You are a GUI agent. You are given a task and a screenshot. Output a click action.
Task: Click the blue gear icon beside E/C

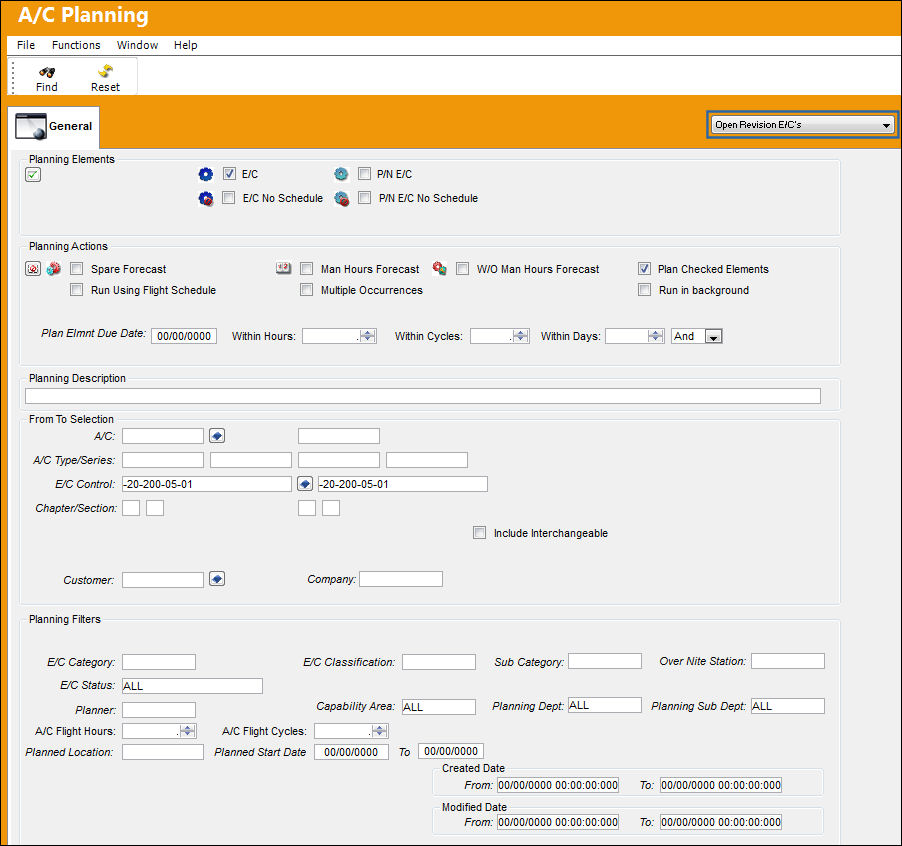(205, 174)
